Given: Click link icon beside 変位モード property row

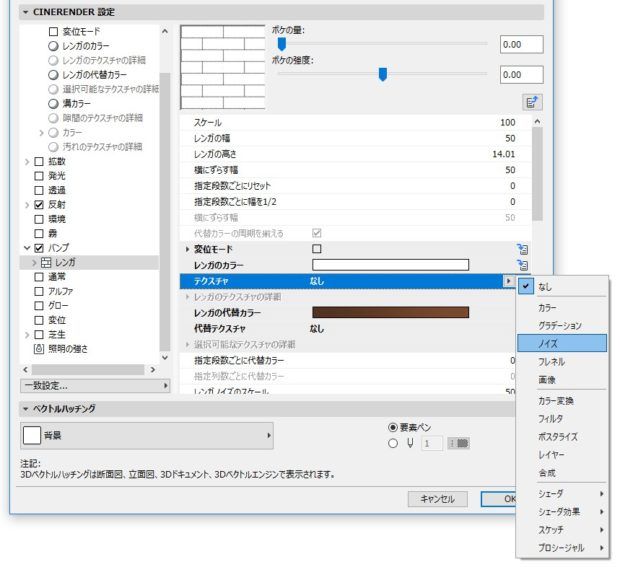Looking at the screenshot, I should pos(522,249).
